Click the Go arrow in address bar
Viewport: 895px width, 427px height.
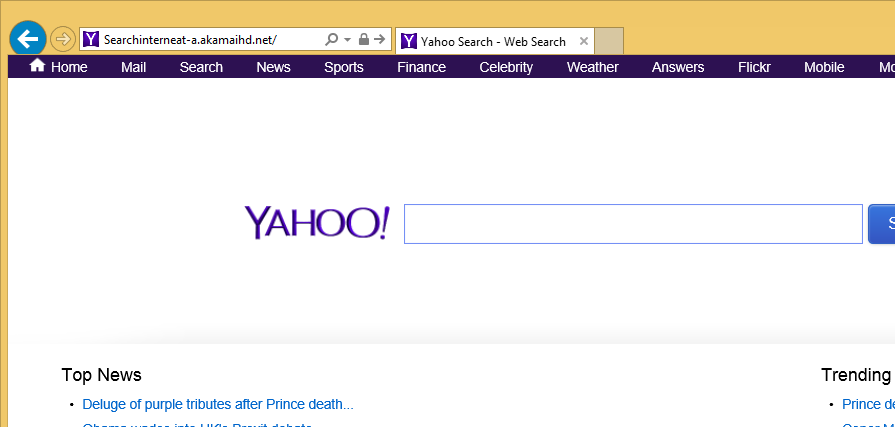(380, 39)
